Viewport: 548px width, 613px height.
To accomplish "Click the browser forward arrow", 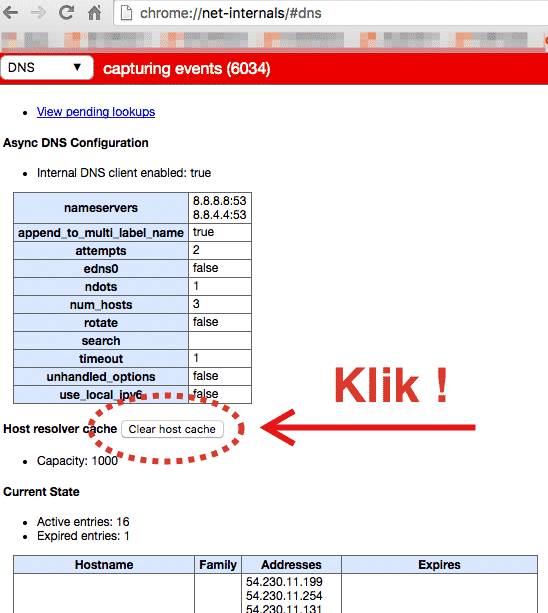I will (38, 13).
